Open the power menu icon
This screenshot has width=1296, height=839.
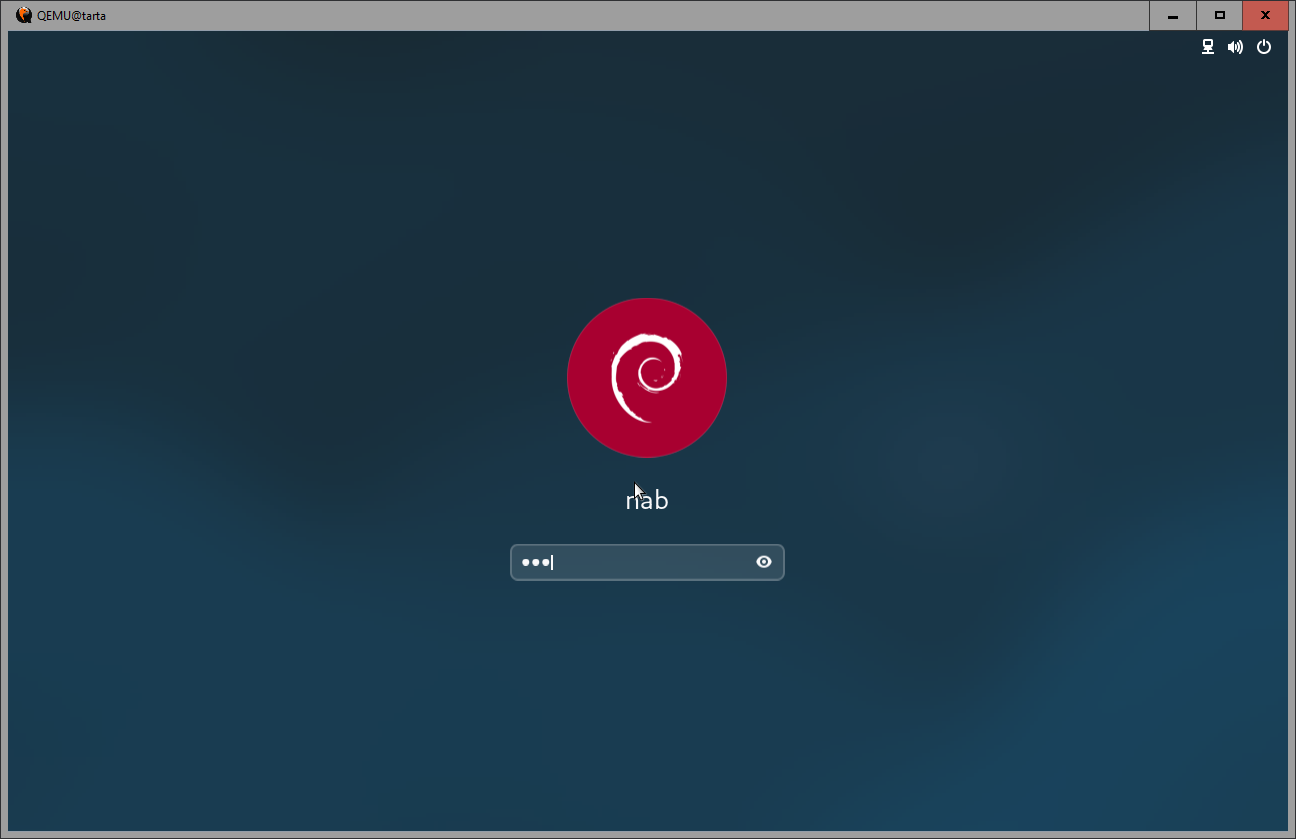point(1264,47)
